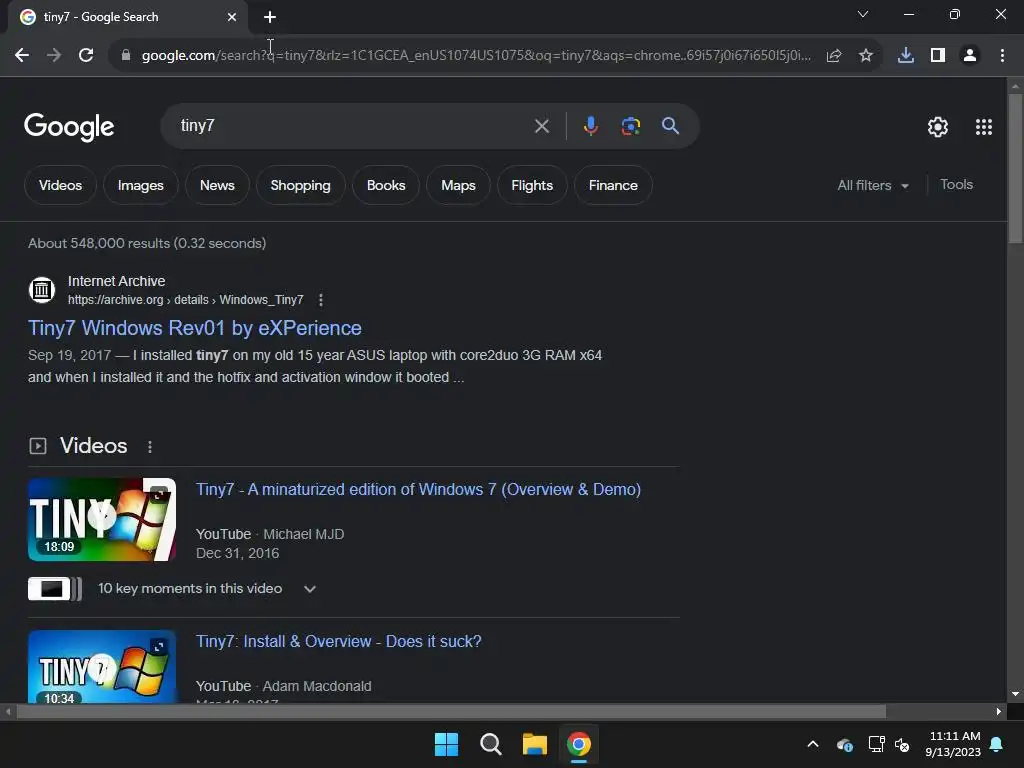1024x768 pixels.
Task: Search by voice microphone icon
Action: pyautogui.click(x=590, y=126)
